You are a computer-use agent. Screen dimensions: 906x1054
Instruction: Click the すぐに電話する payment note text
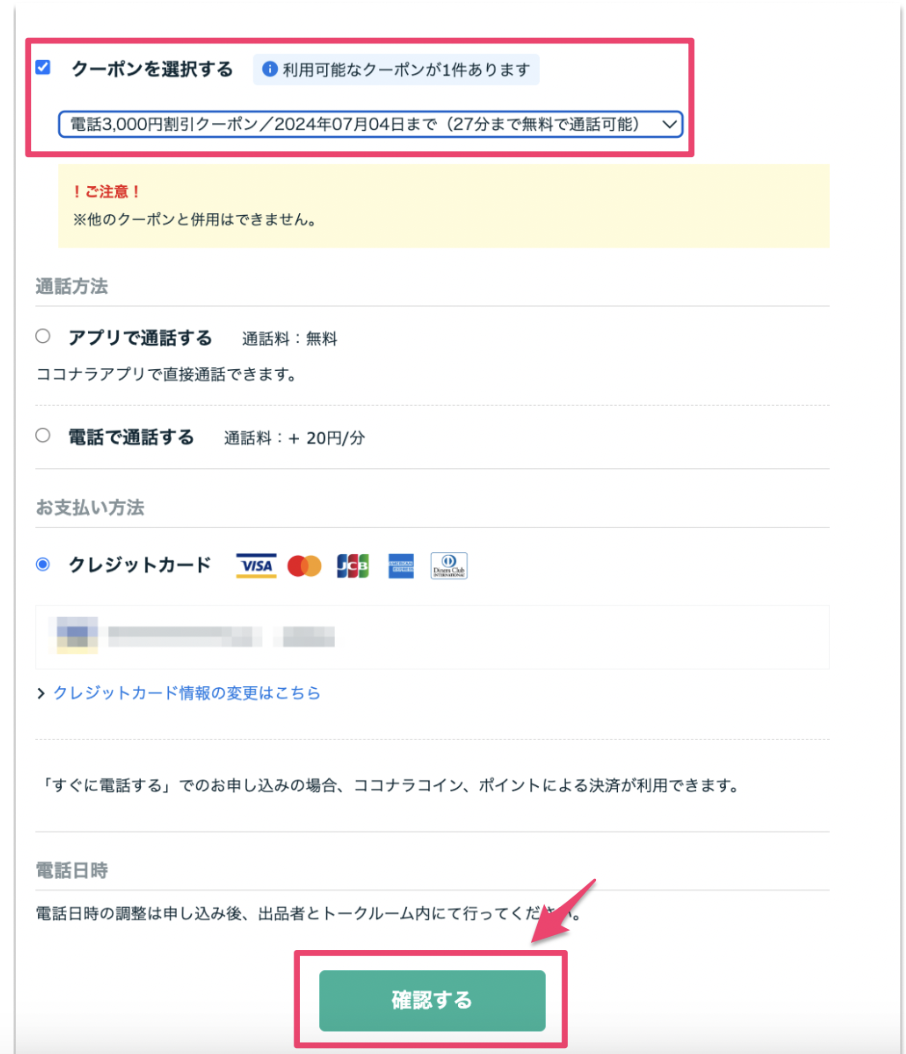tap(390, 785)
